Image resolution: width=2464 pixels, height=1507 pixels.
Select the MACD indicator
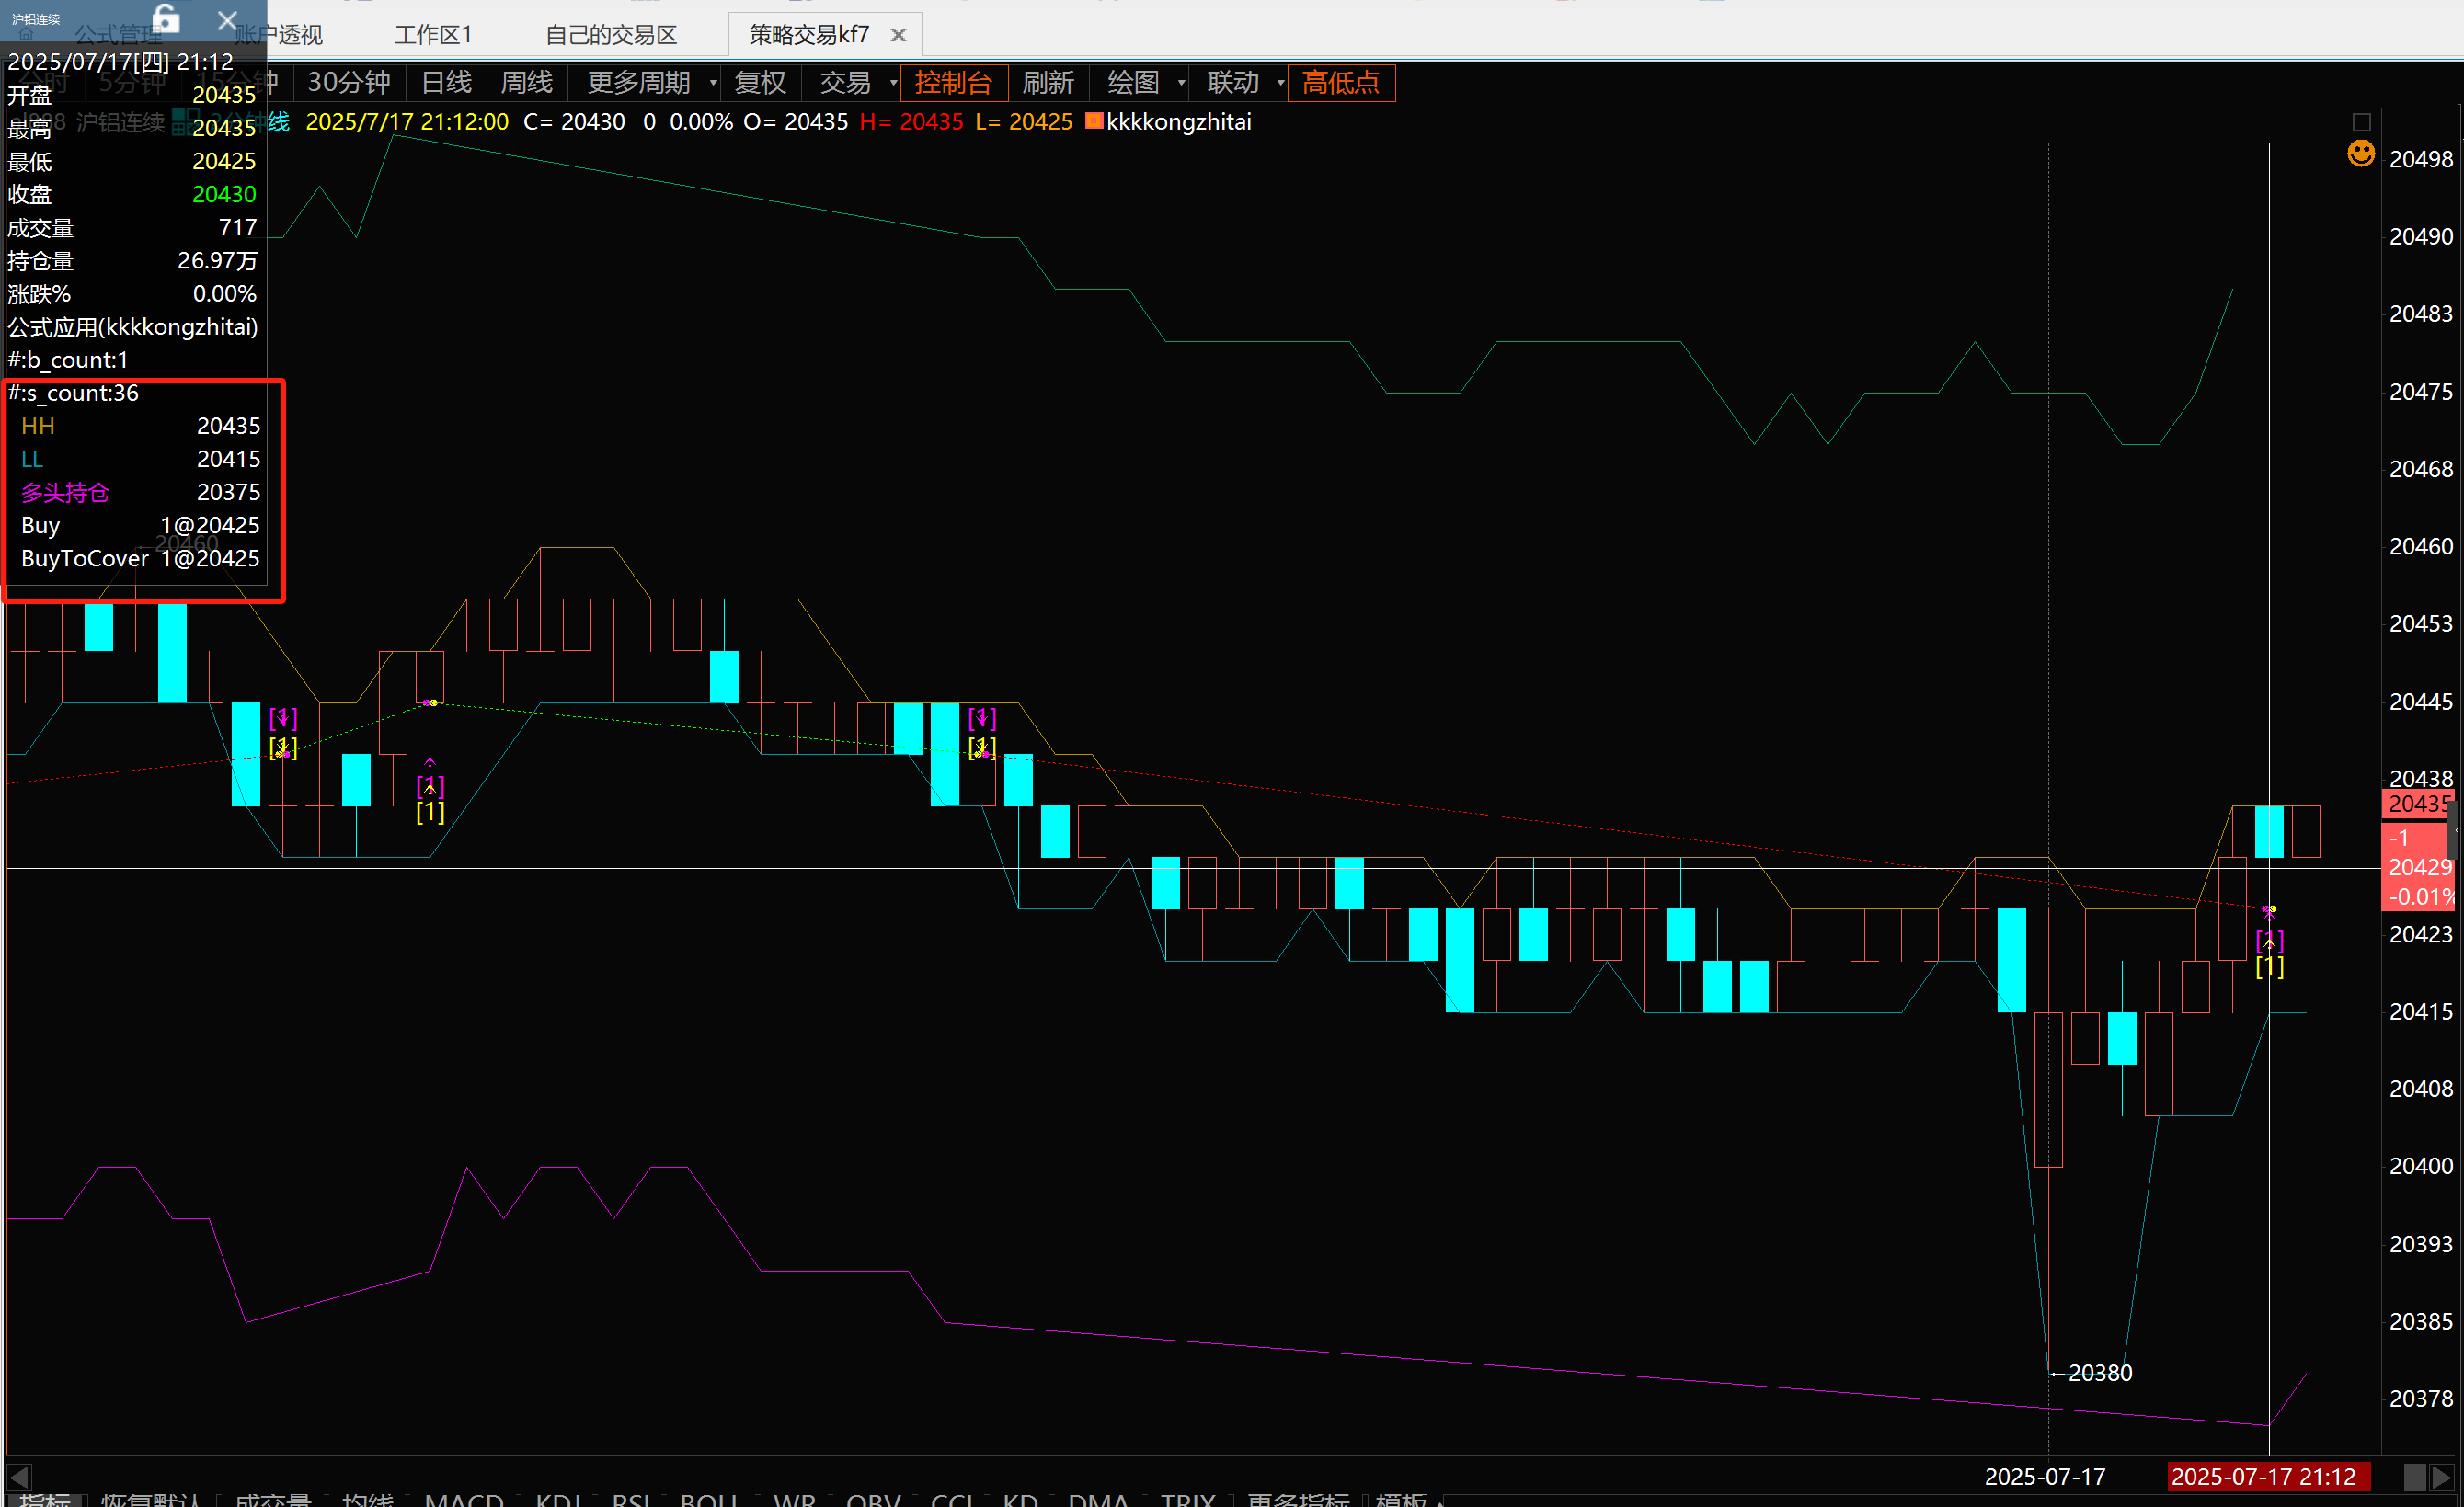tap(464, 1499)
